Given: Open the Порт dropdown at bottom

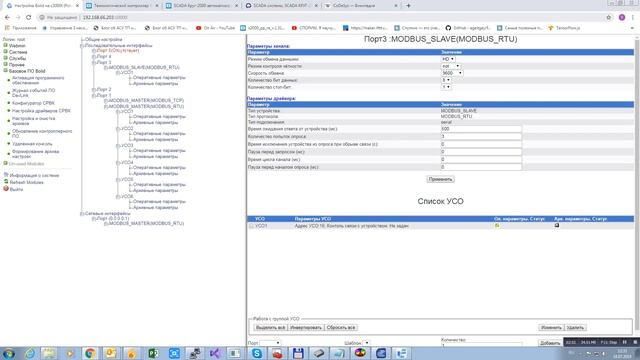Looking at the screenshot, I should pyautogui.click(x=270, y=343).
